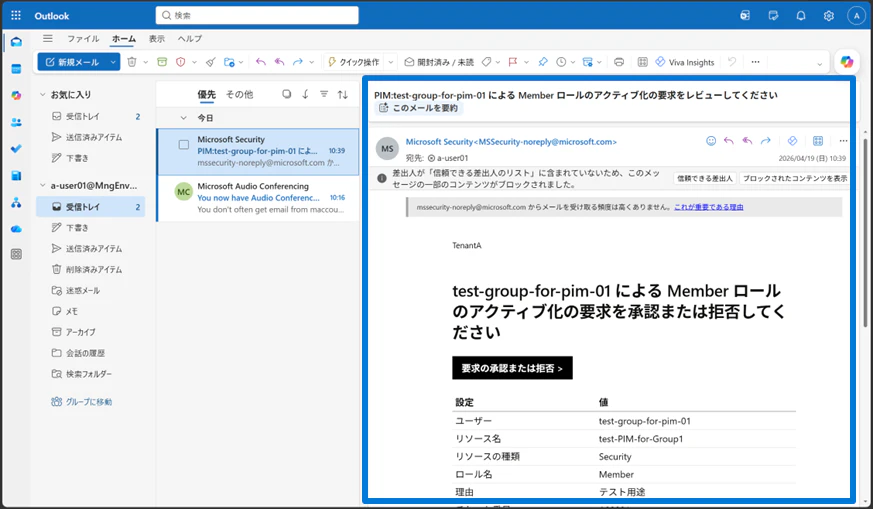Click the 信頼できる差出人 button
873x509 pixels.
point(705,178)
